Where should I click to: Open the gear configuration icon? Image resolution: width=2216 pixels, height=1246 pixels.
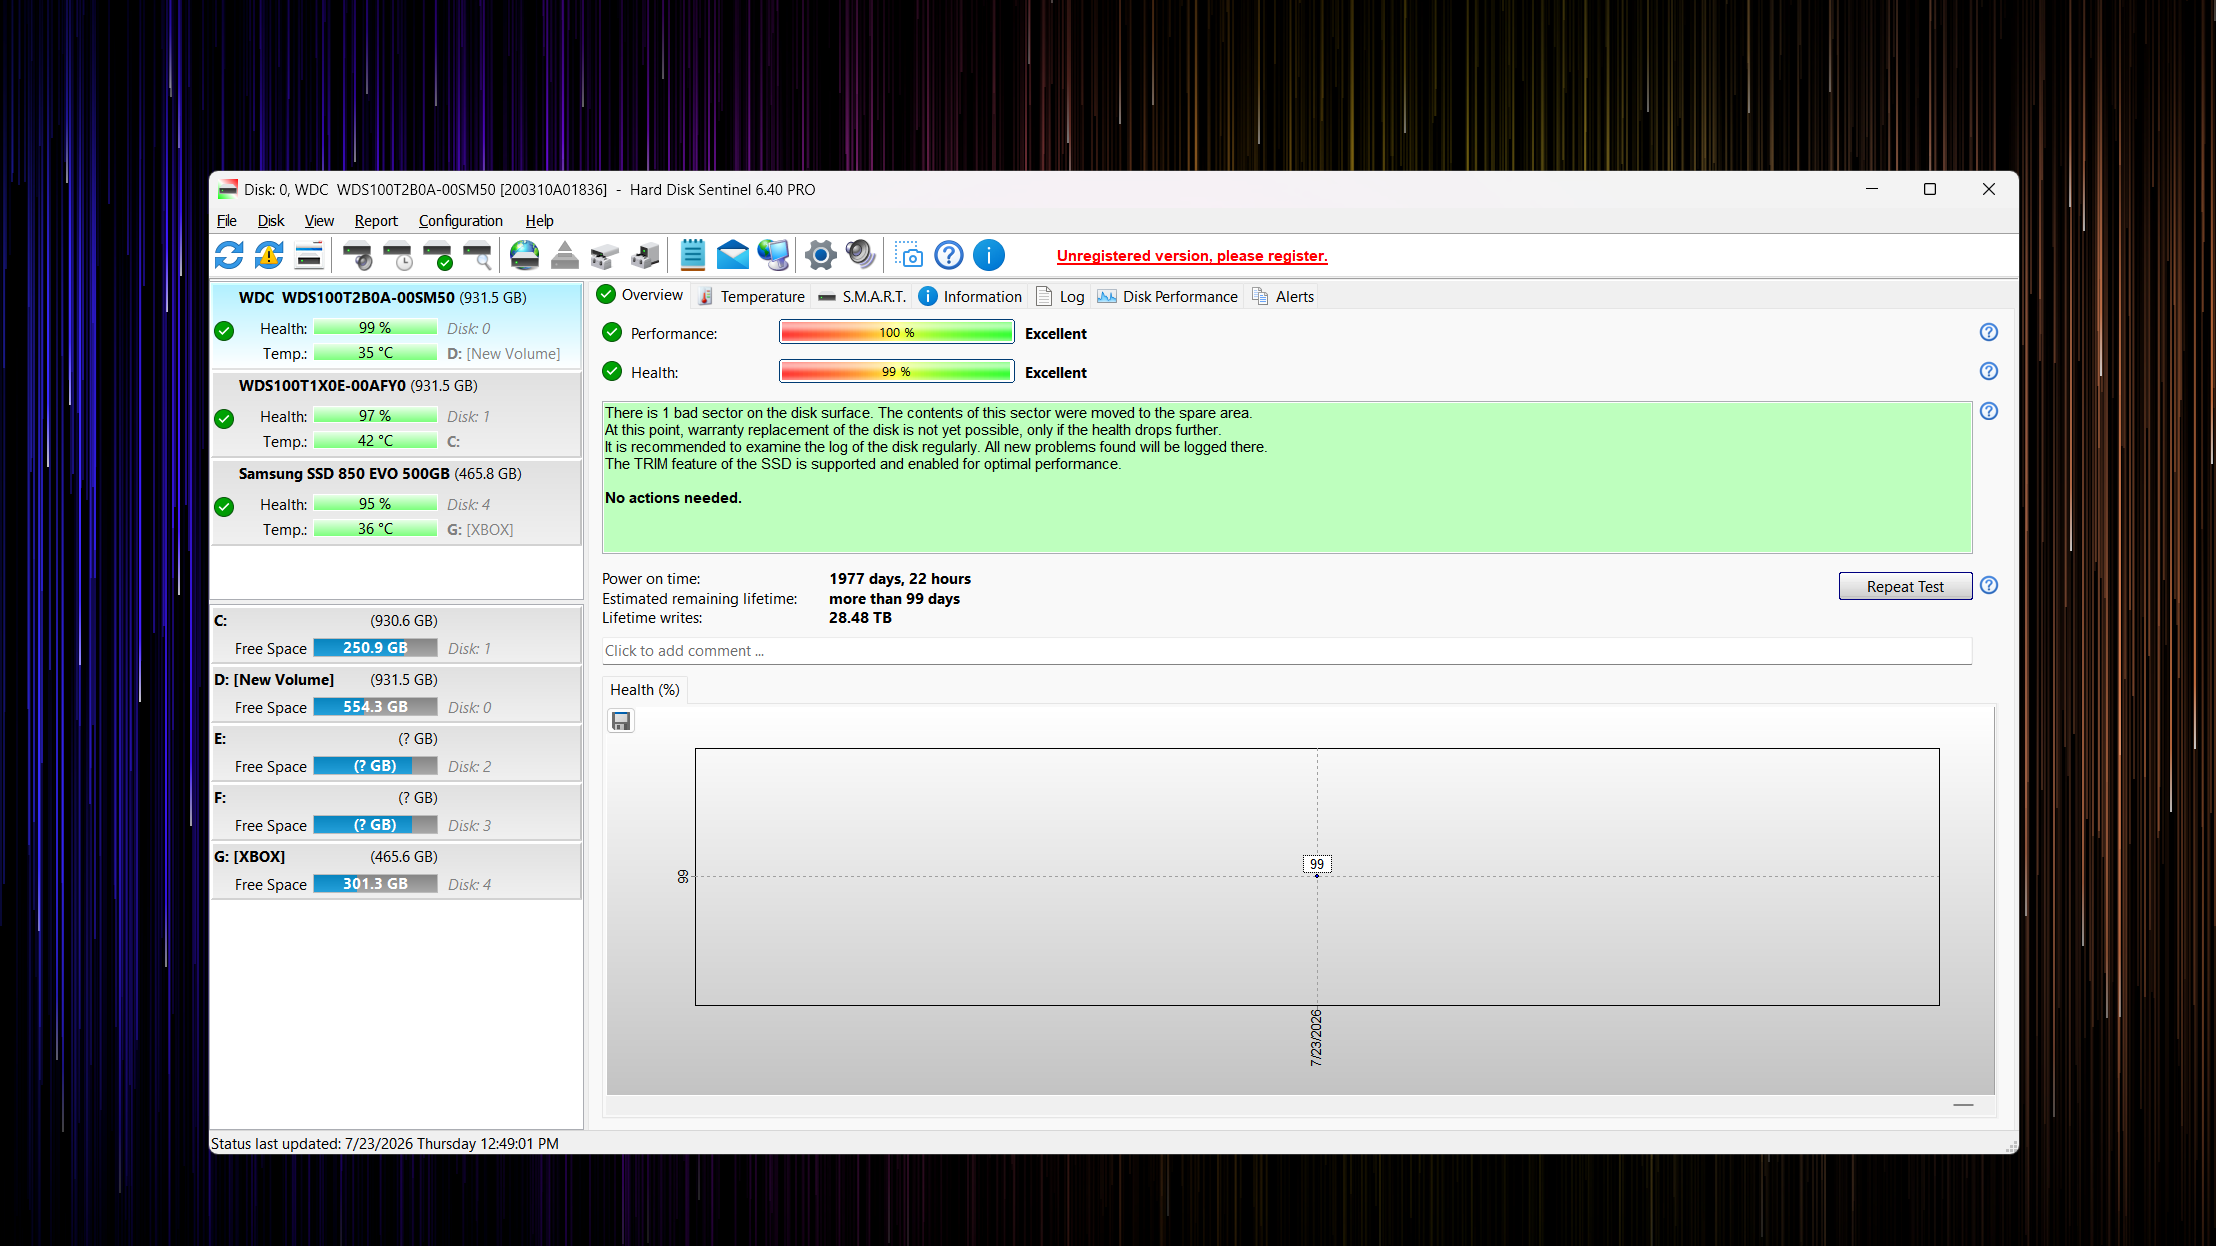click(820, 255)
